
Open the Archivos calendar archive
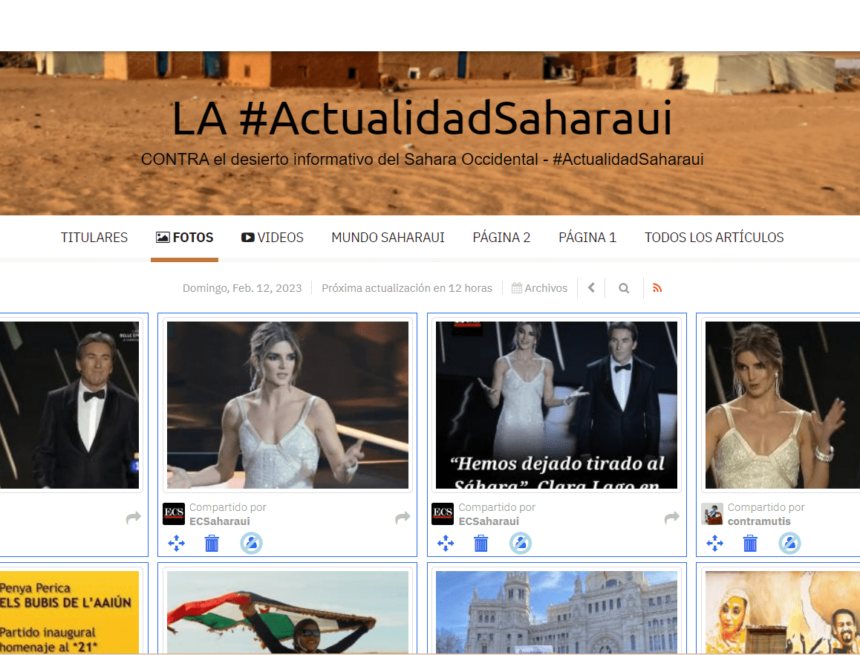(539, 288)
